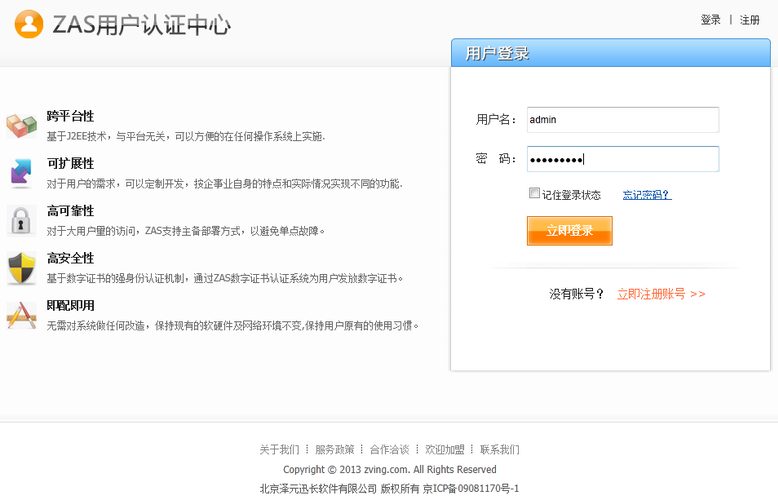Open the 登录 link in the header
The image size is (778, 500).
710,20
